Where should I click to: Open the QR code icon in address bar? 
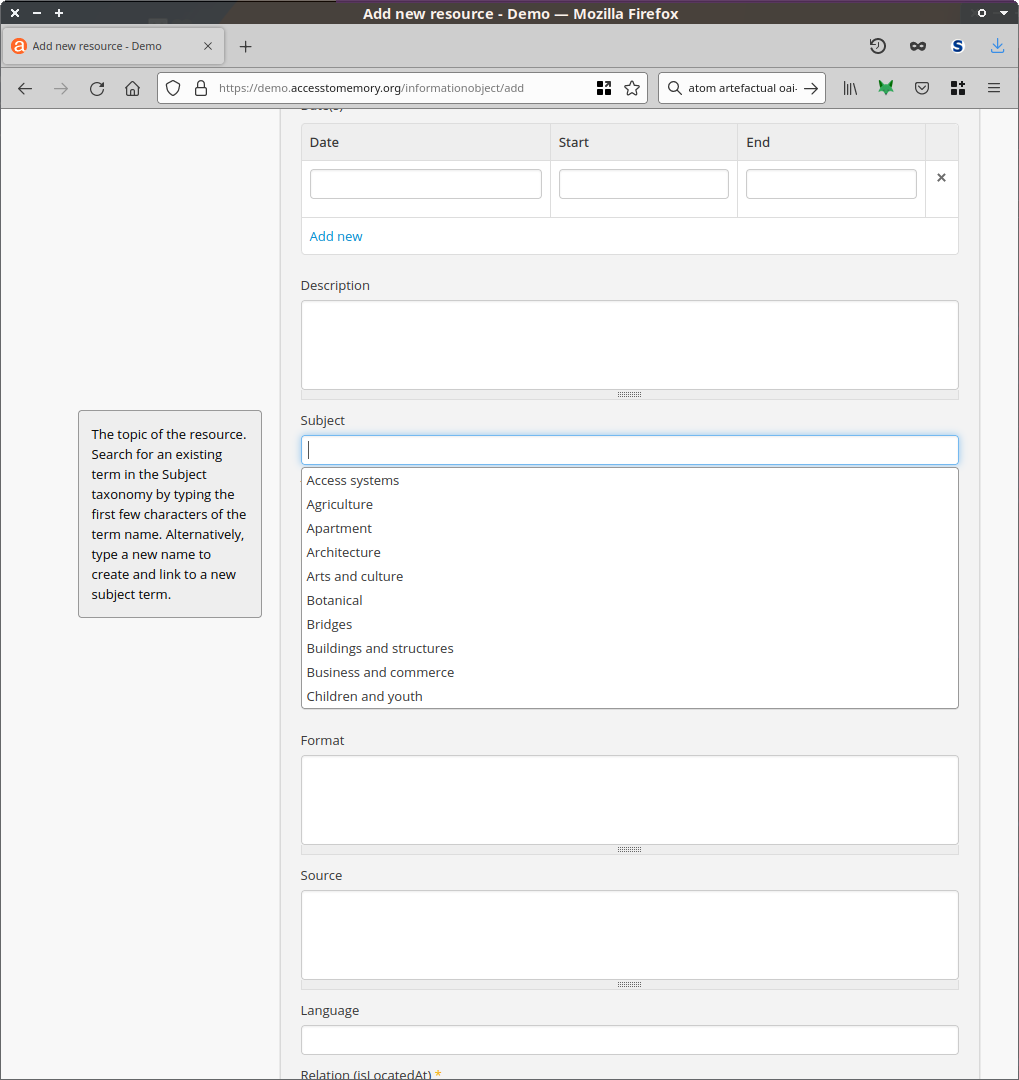click(x=604, y=88)
